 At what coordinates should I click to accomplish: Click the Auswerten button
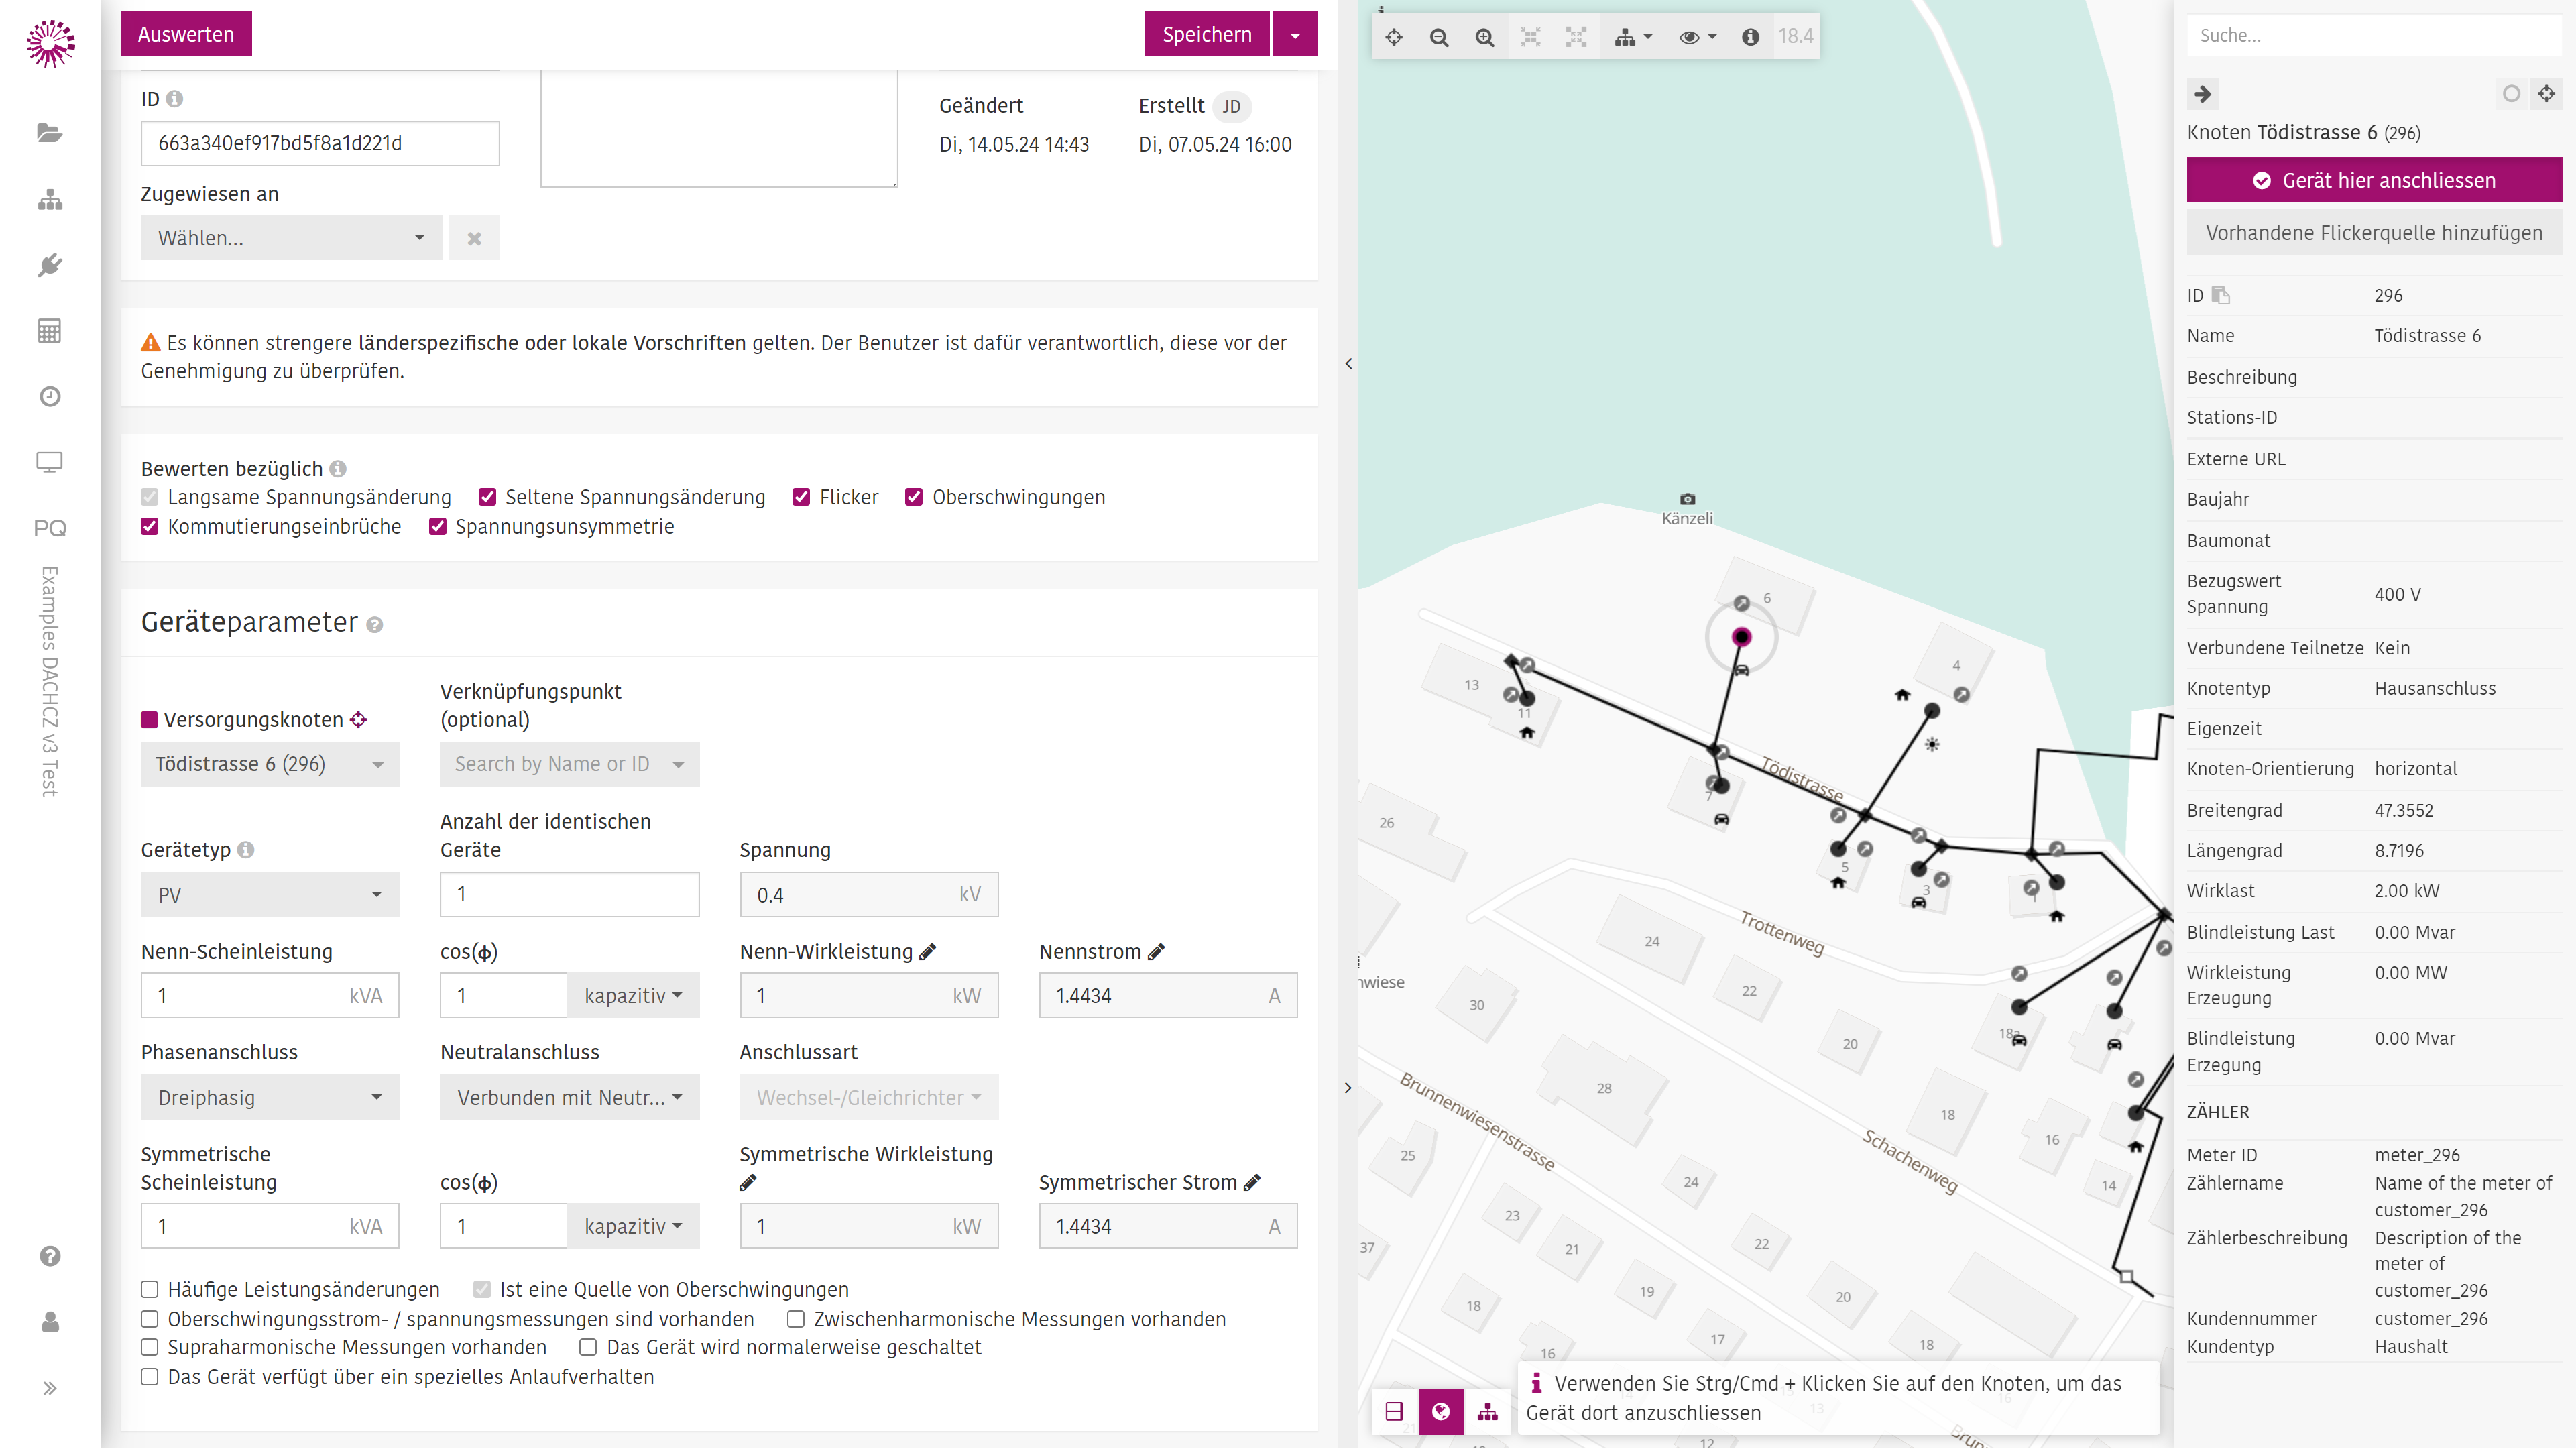186,34
